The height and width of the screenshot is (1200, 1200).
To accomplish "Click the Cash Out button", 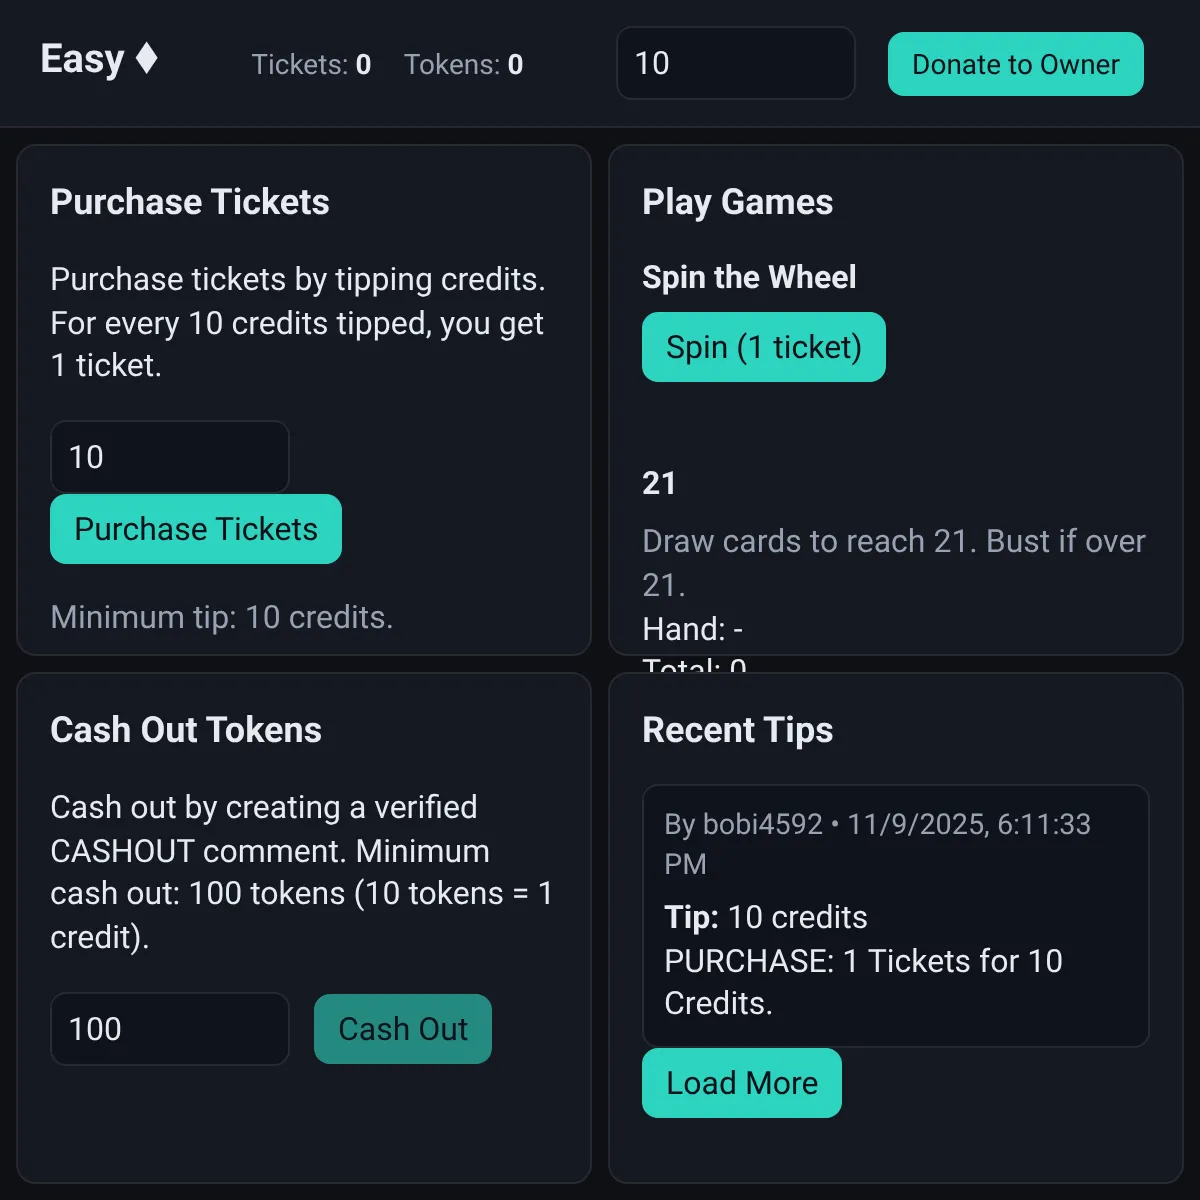I will pyautogui.click(x=403, y=1029).
